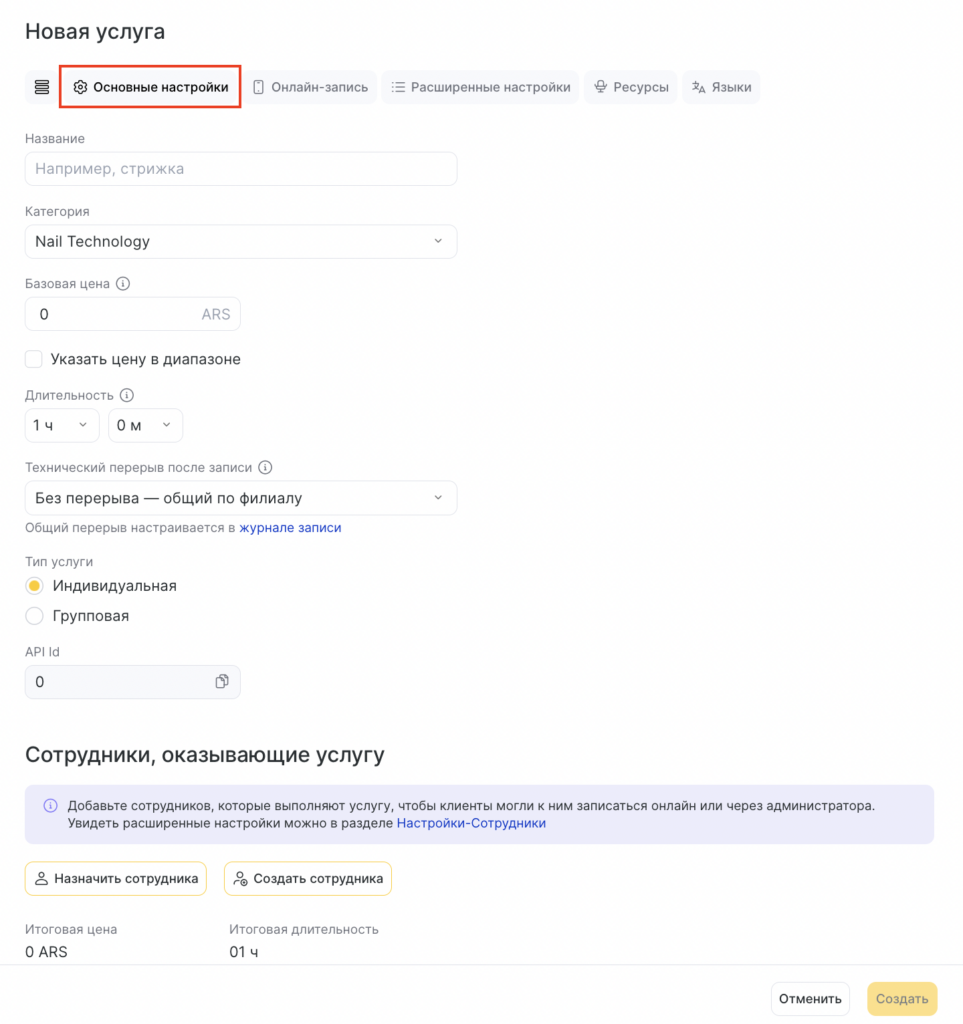Expand the Технический перерыв dropdown
Image resolution: width=963 pixels, height=1024 pixels.
point(240,498)
